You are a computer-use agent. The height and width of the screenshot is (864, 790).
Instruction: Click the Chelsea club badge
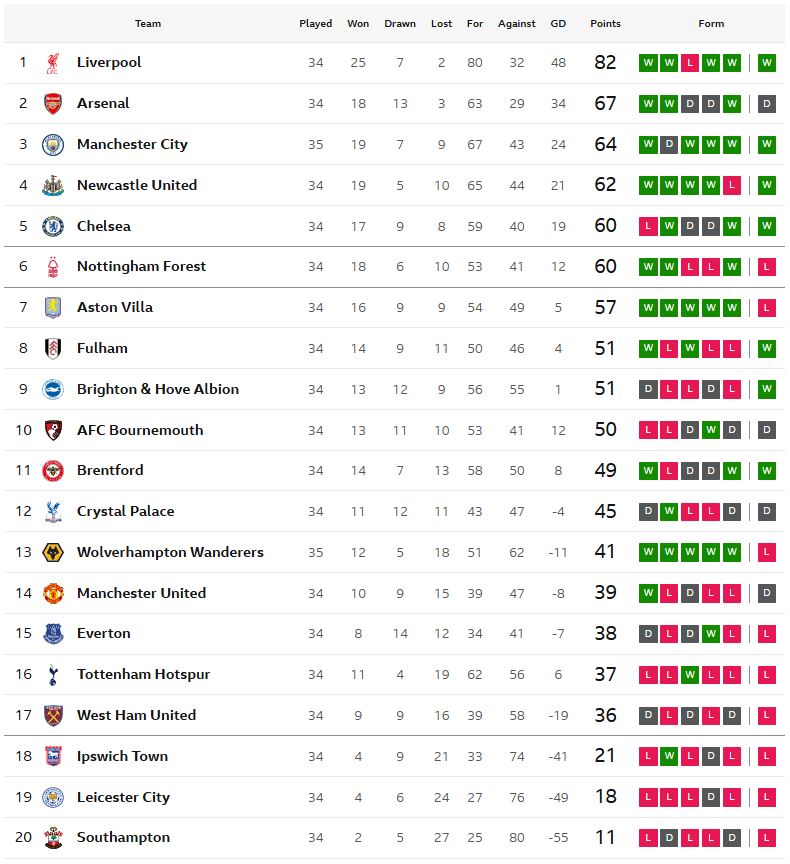53,226
